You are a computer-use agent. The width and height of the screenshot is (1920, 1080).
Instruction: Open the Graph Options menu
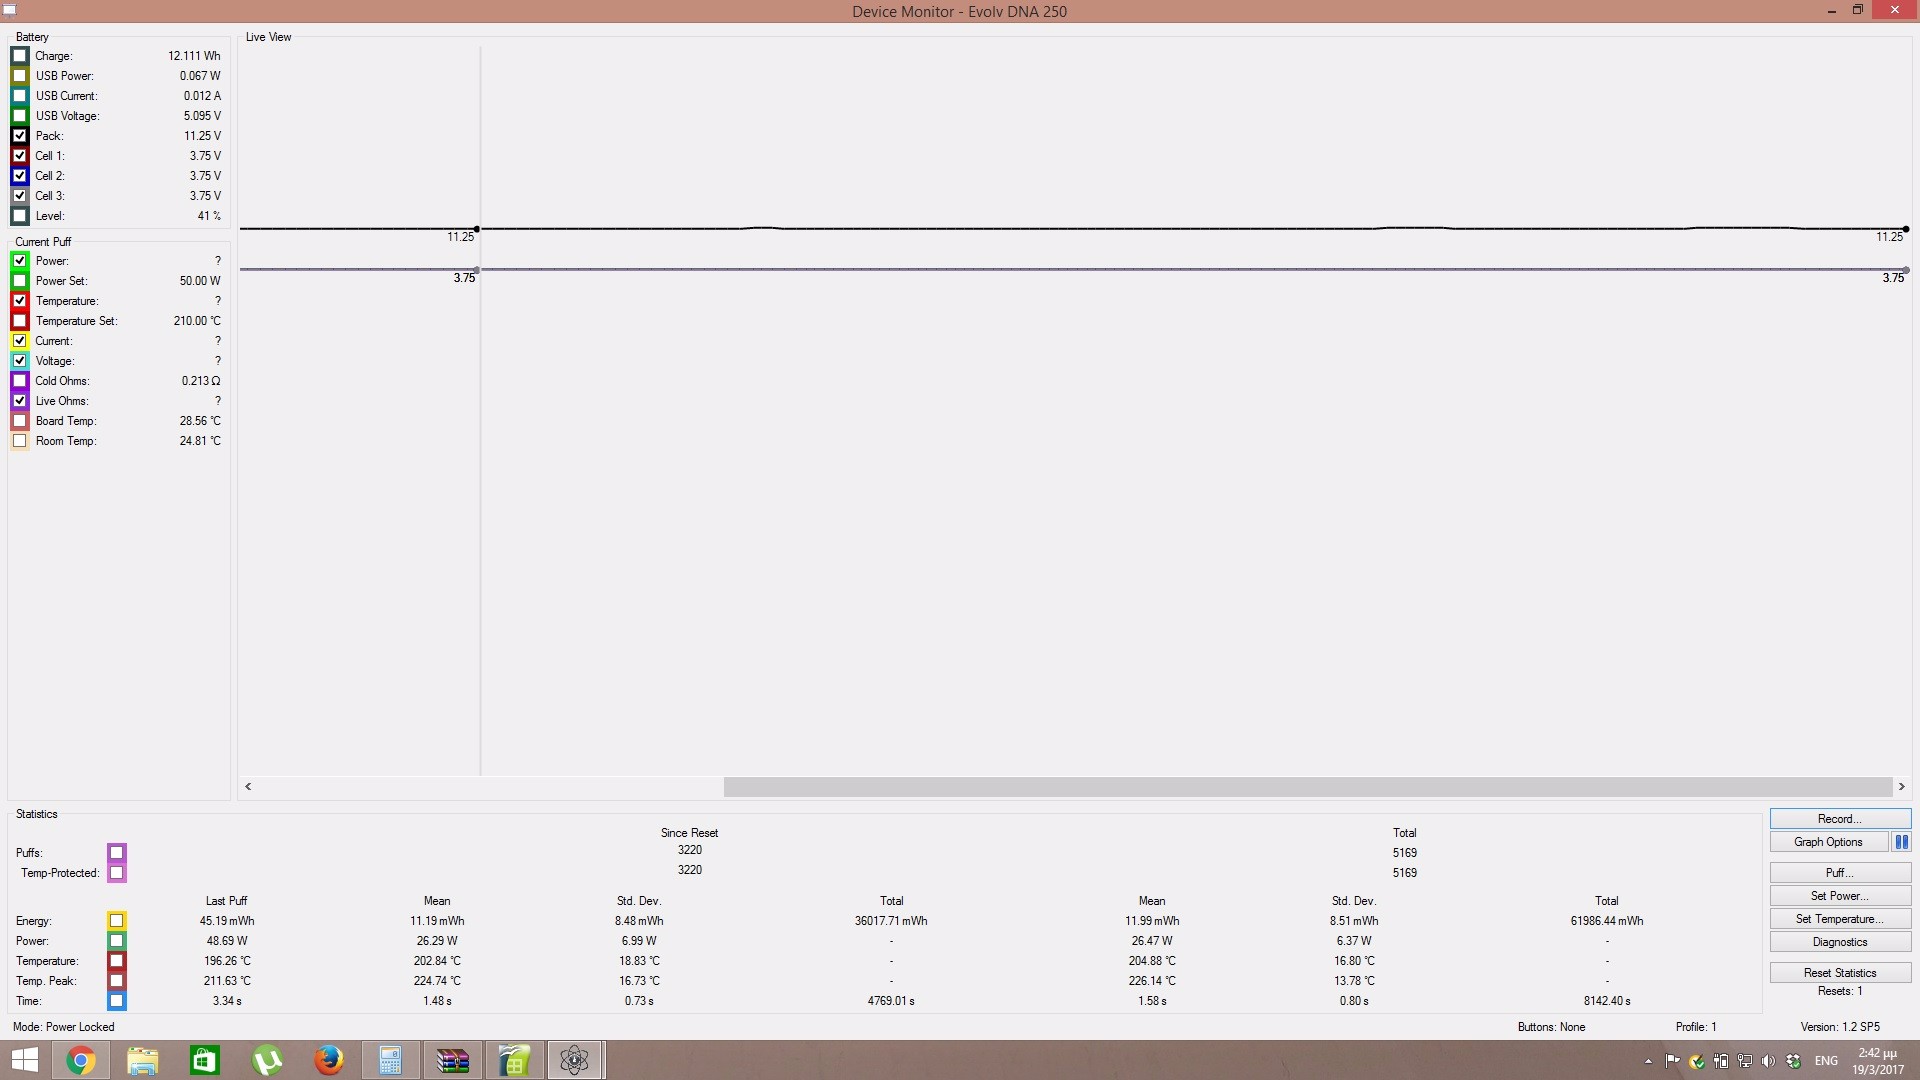pos(1828,842)
